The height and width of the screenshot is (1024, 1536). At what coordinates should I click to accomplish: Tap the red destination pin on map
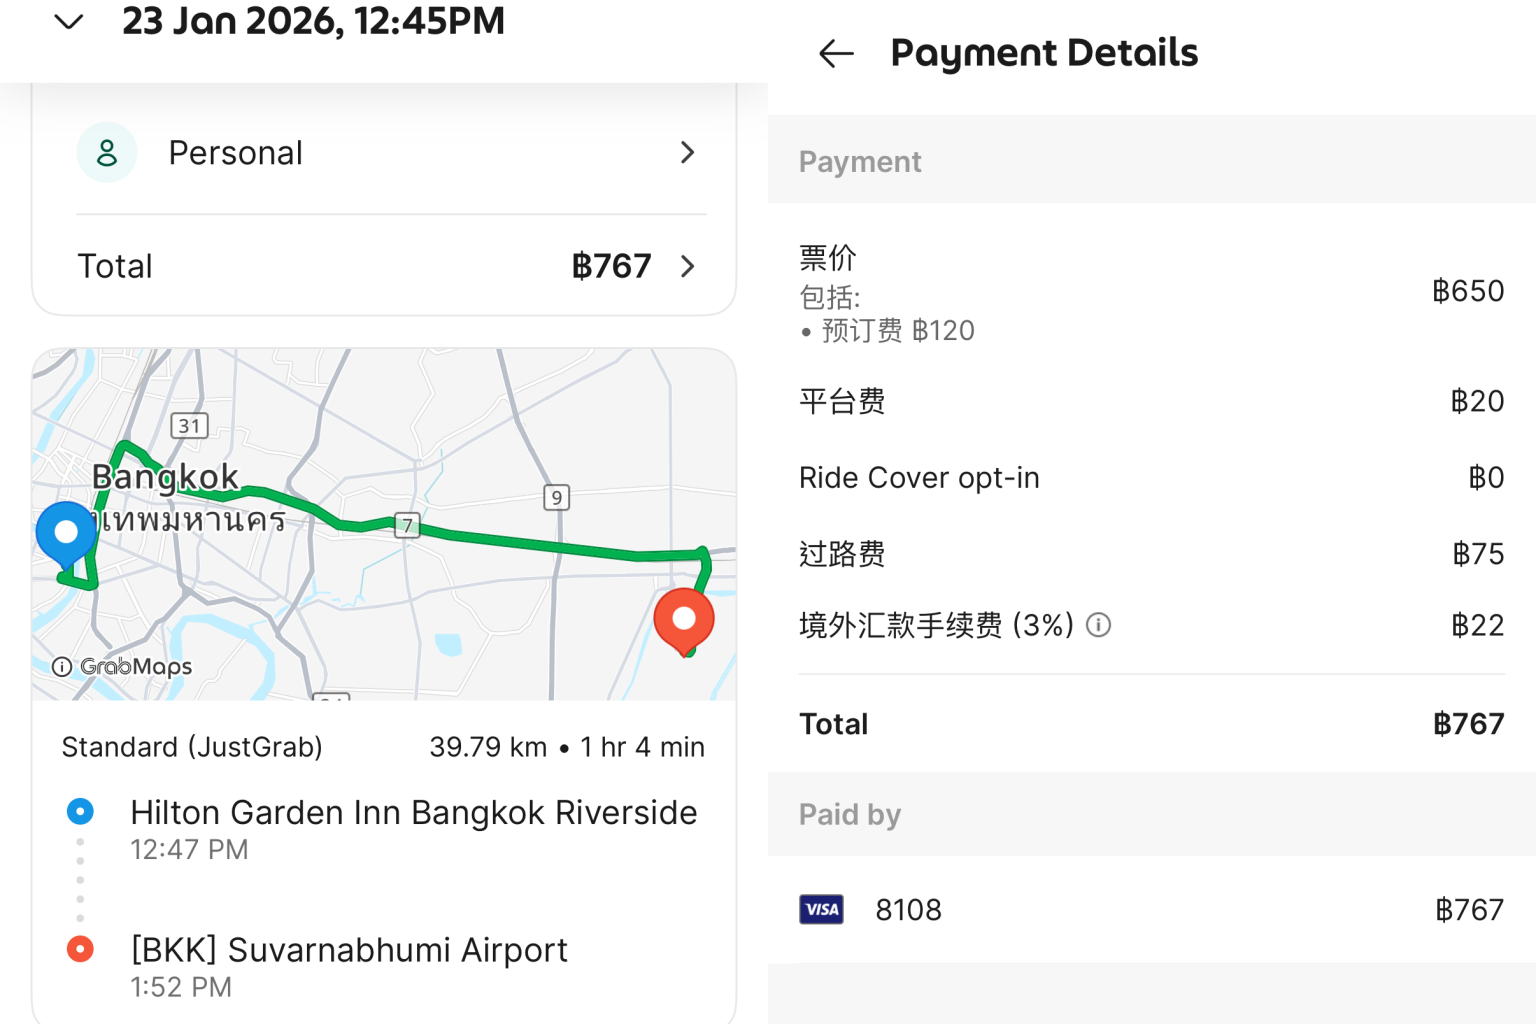[x=684, y=620]
